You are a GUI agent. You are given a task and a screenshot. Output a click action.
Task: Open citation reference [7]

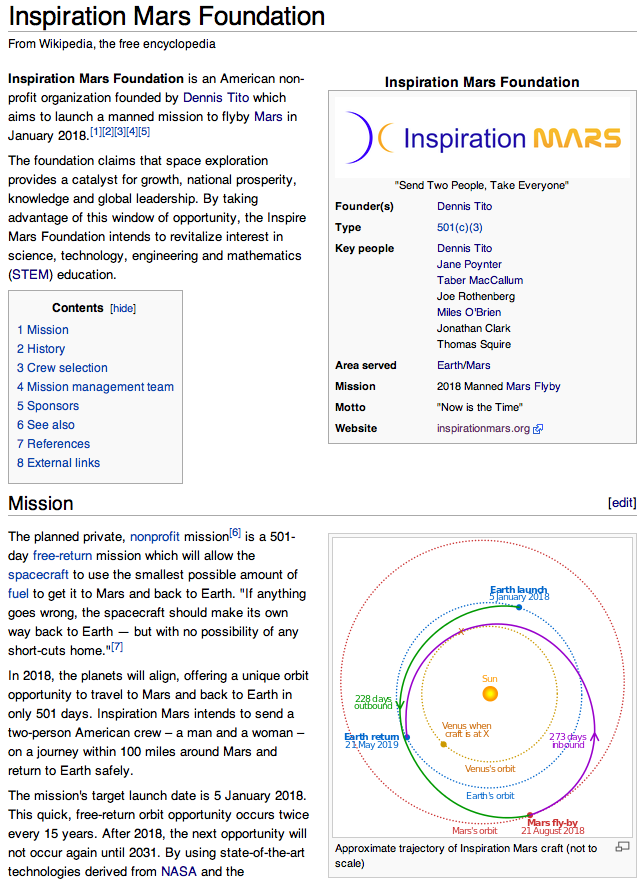tap(117, 647)
